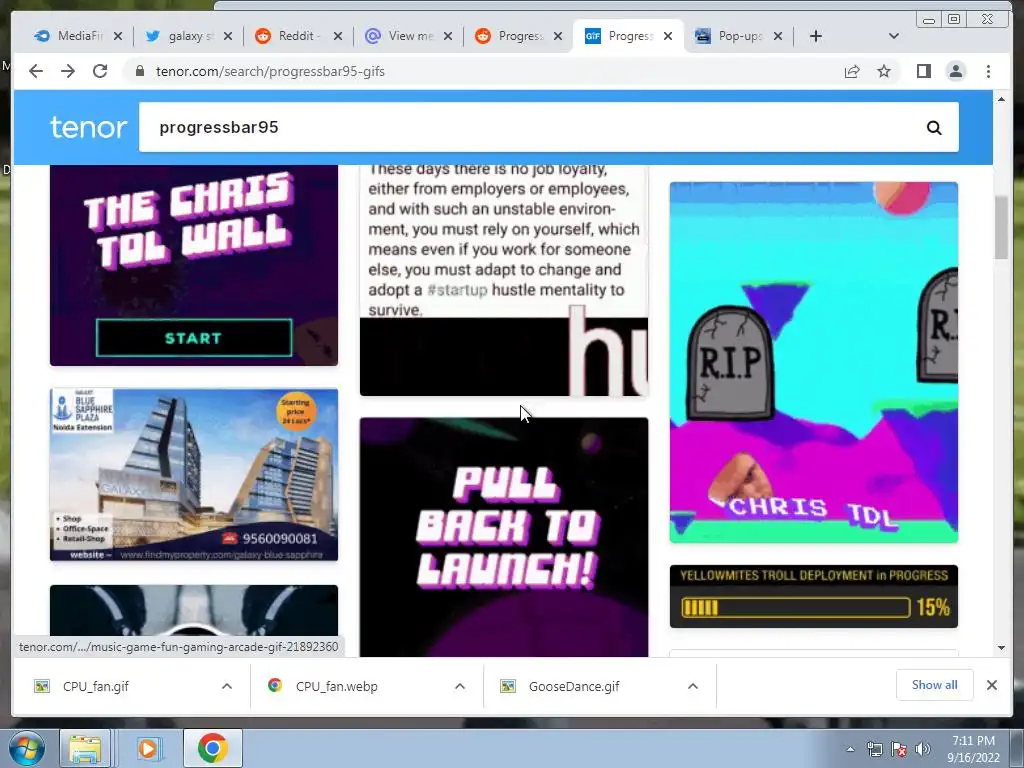Open the network tray icon
1024x768 pixels.
click(874, 749)
